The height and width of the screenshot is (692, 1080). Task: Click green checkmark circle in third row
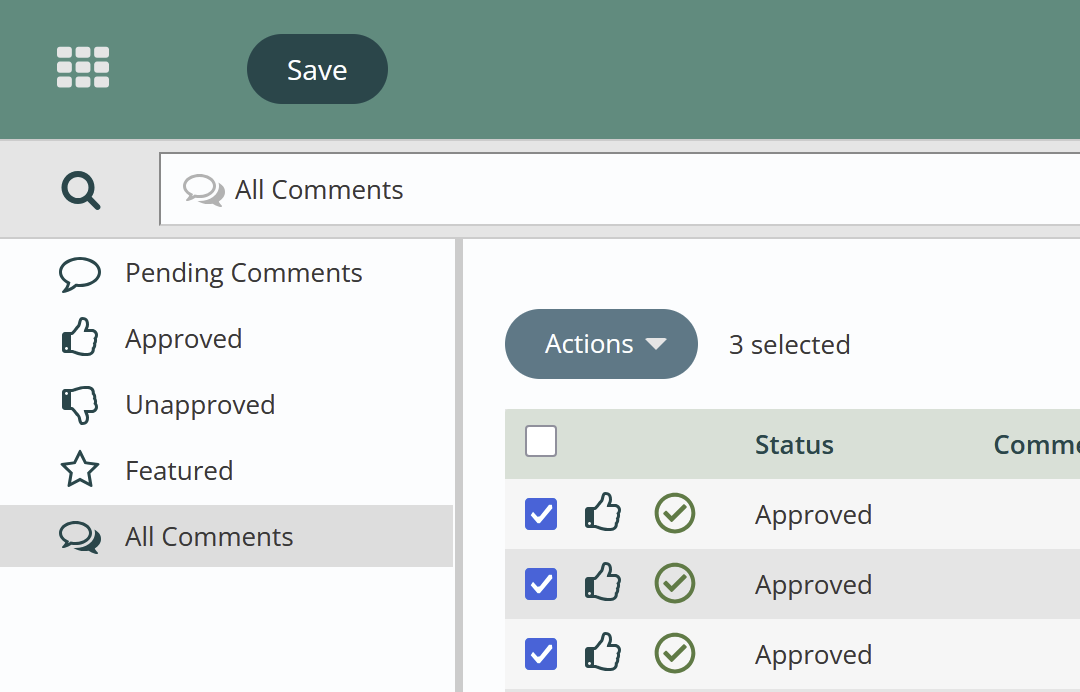(675, 654)
